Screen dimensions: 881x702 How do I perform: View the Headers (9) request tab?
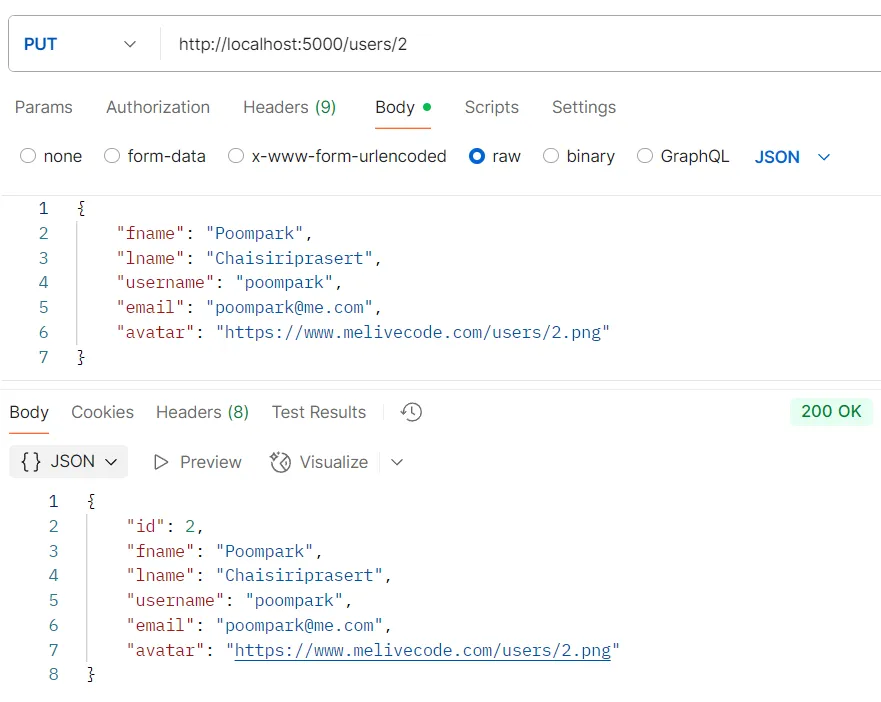pos(289,107)
